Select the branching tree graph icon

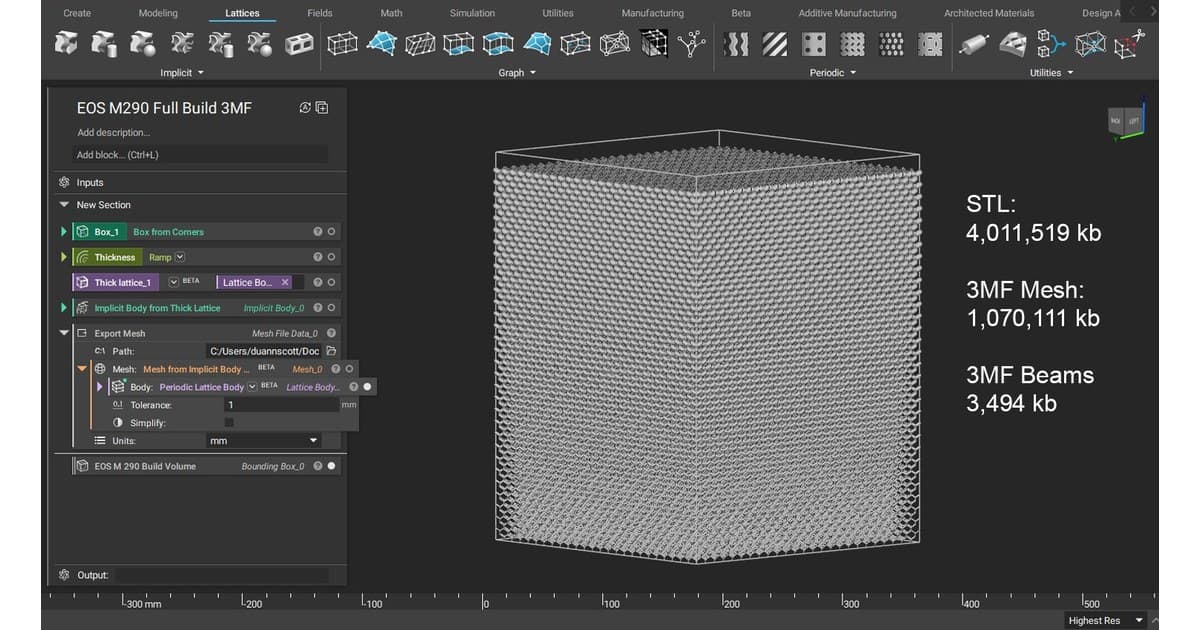pyautogui.click(x=691, y=44)
